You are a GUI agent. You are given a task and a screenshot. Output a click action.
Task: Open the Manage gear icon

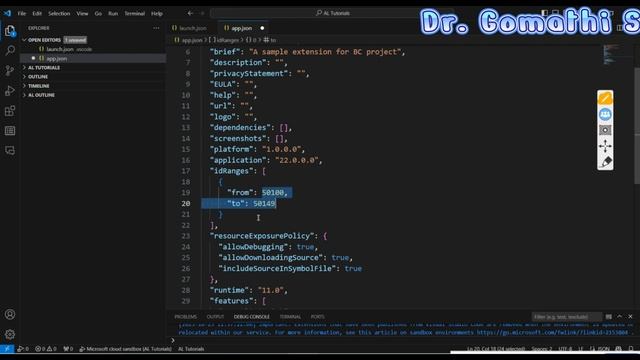[10, 334]
